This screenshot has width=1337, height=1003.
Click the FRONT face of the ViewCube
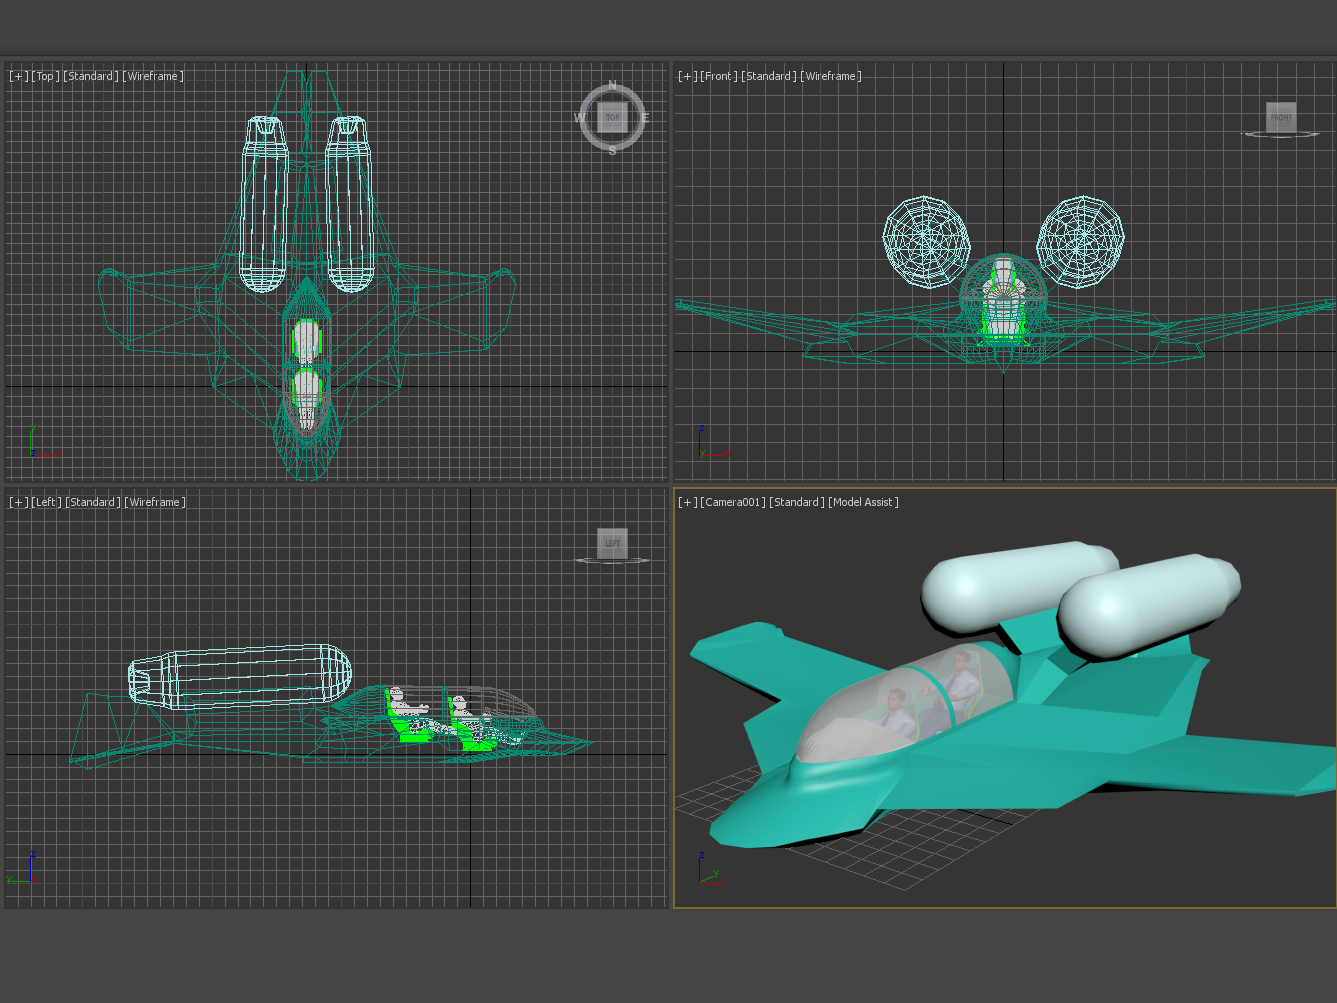[1281, 117]
